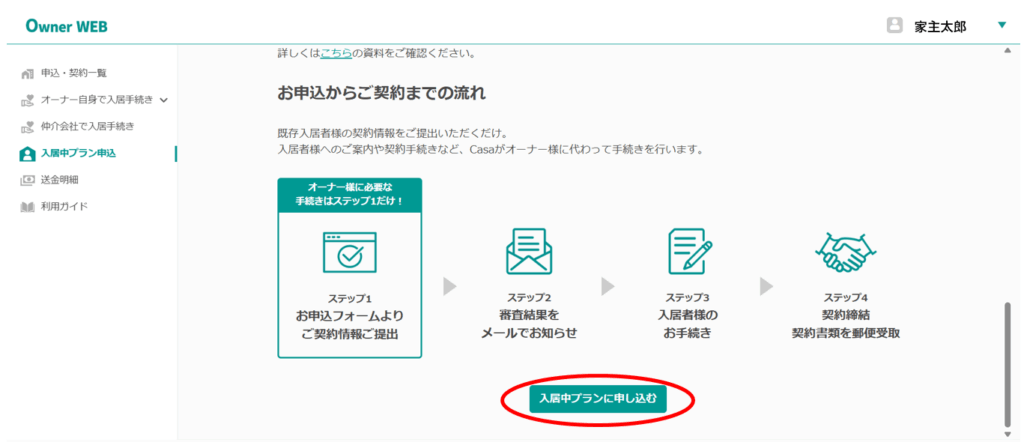Click the 利用ガイド book icon
This screenshot has height=442, width=1024.
click(x=27, y=207)
